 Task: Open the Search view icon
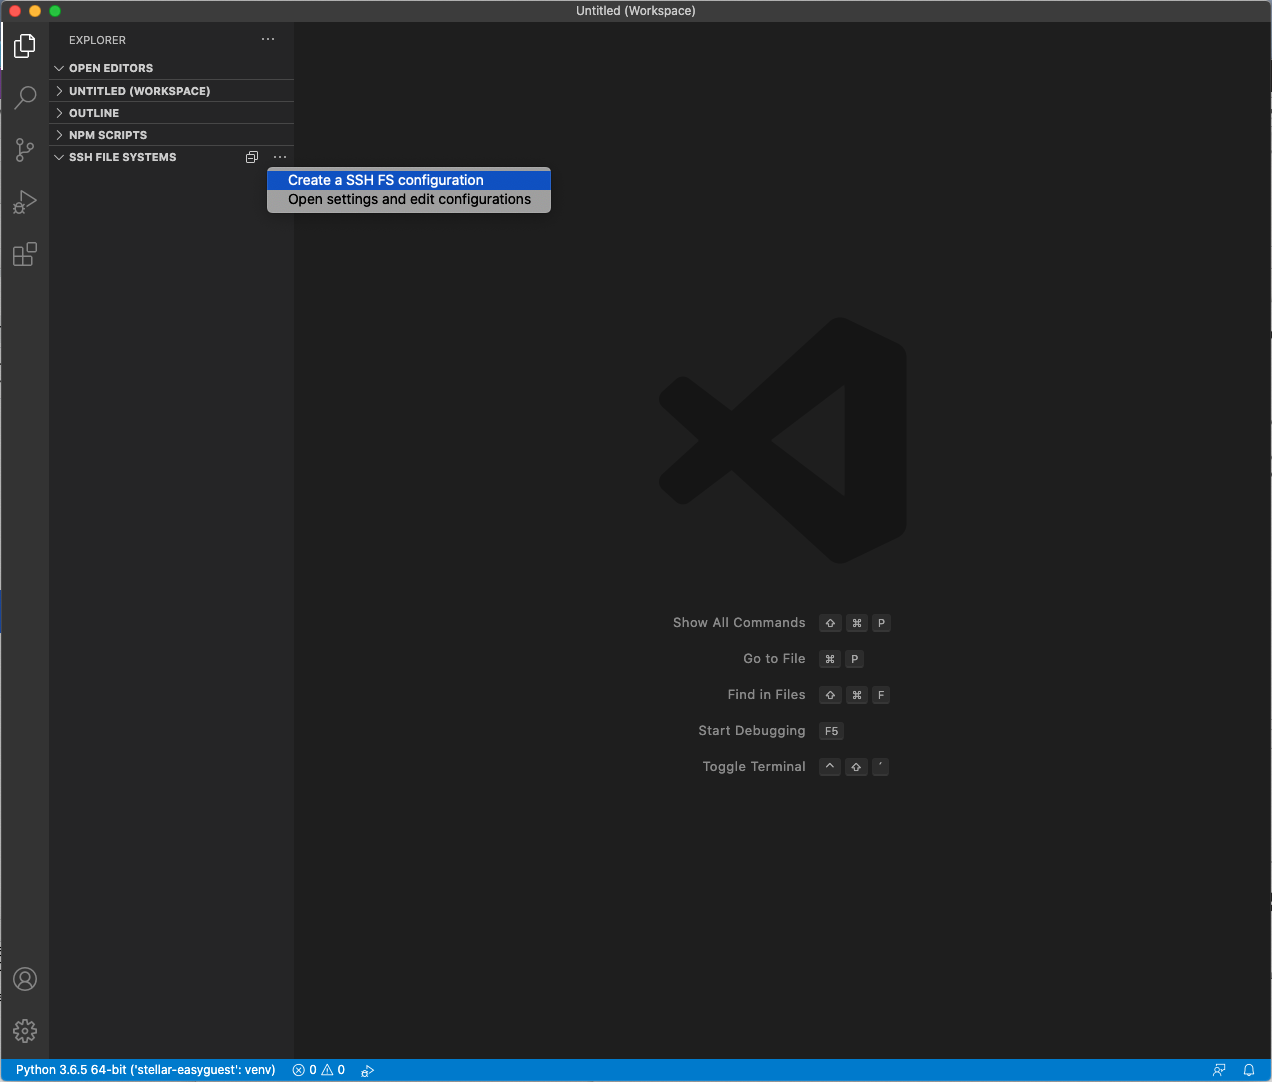coord(25,97)
